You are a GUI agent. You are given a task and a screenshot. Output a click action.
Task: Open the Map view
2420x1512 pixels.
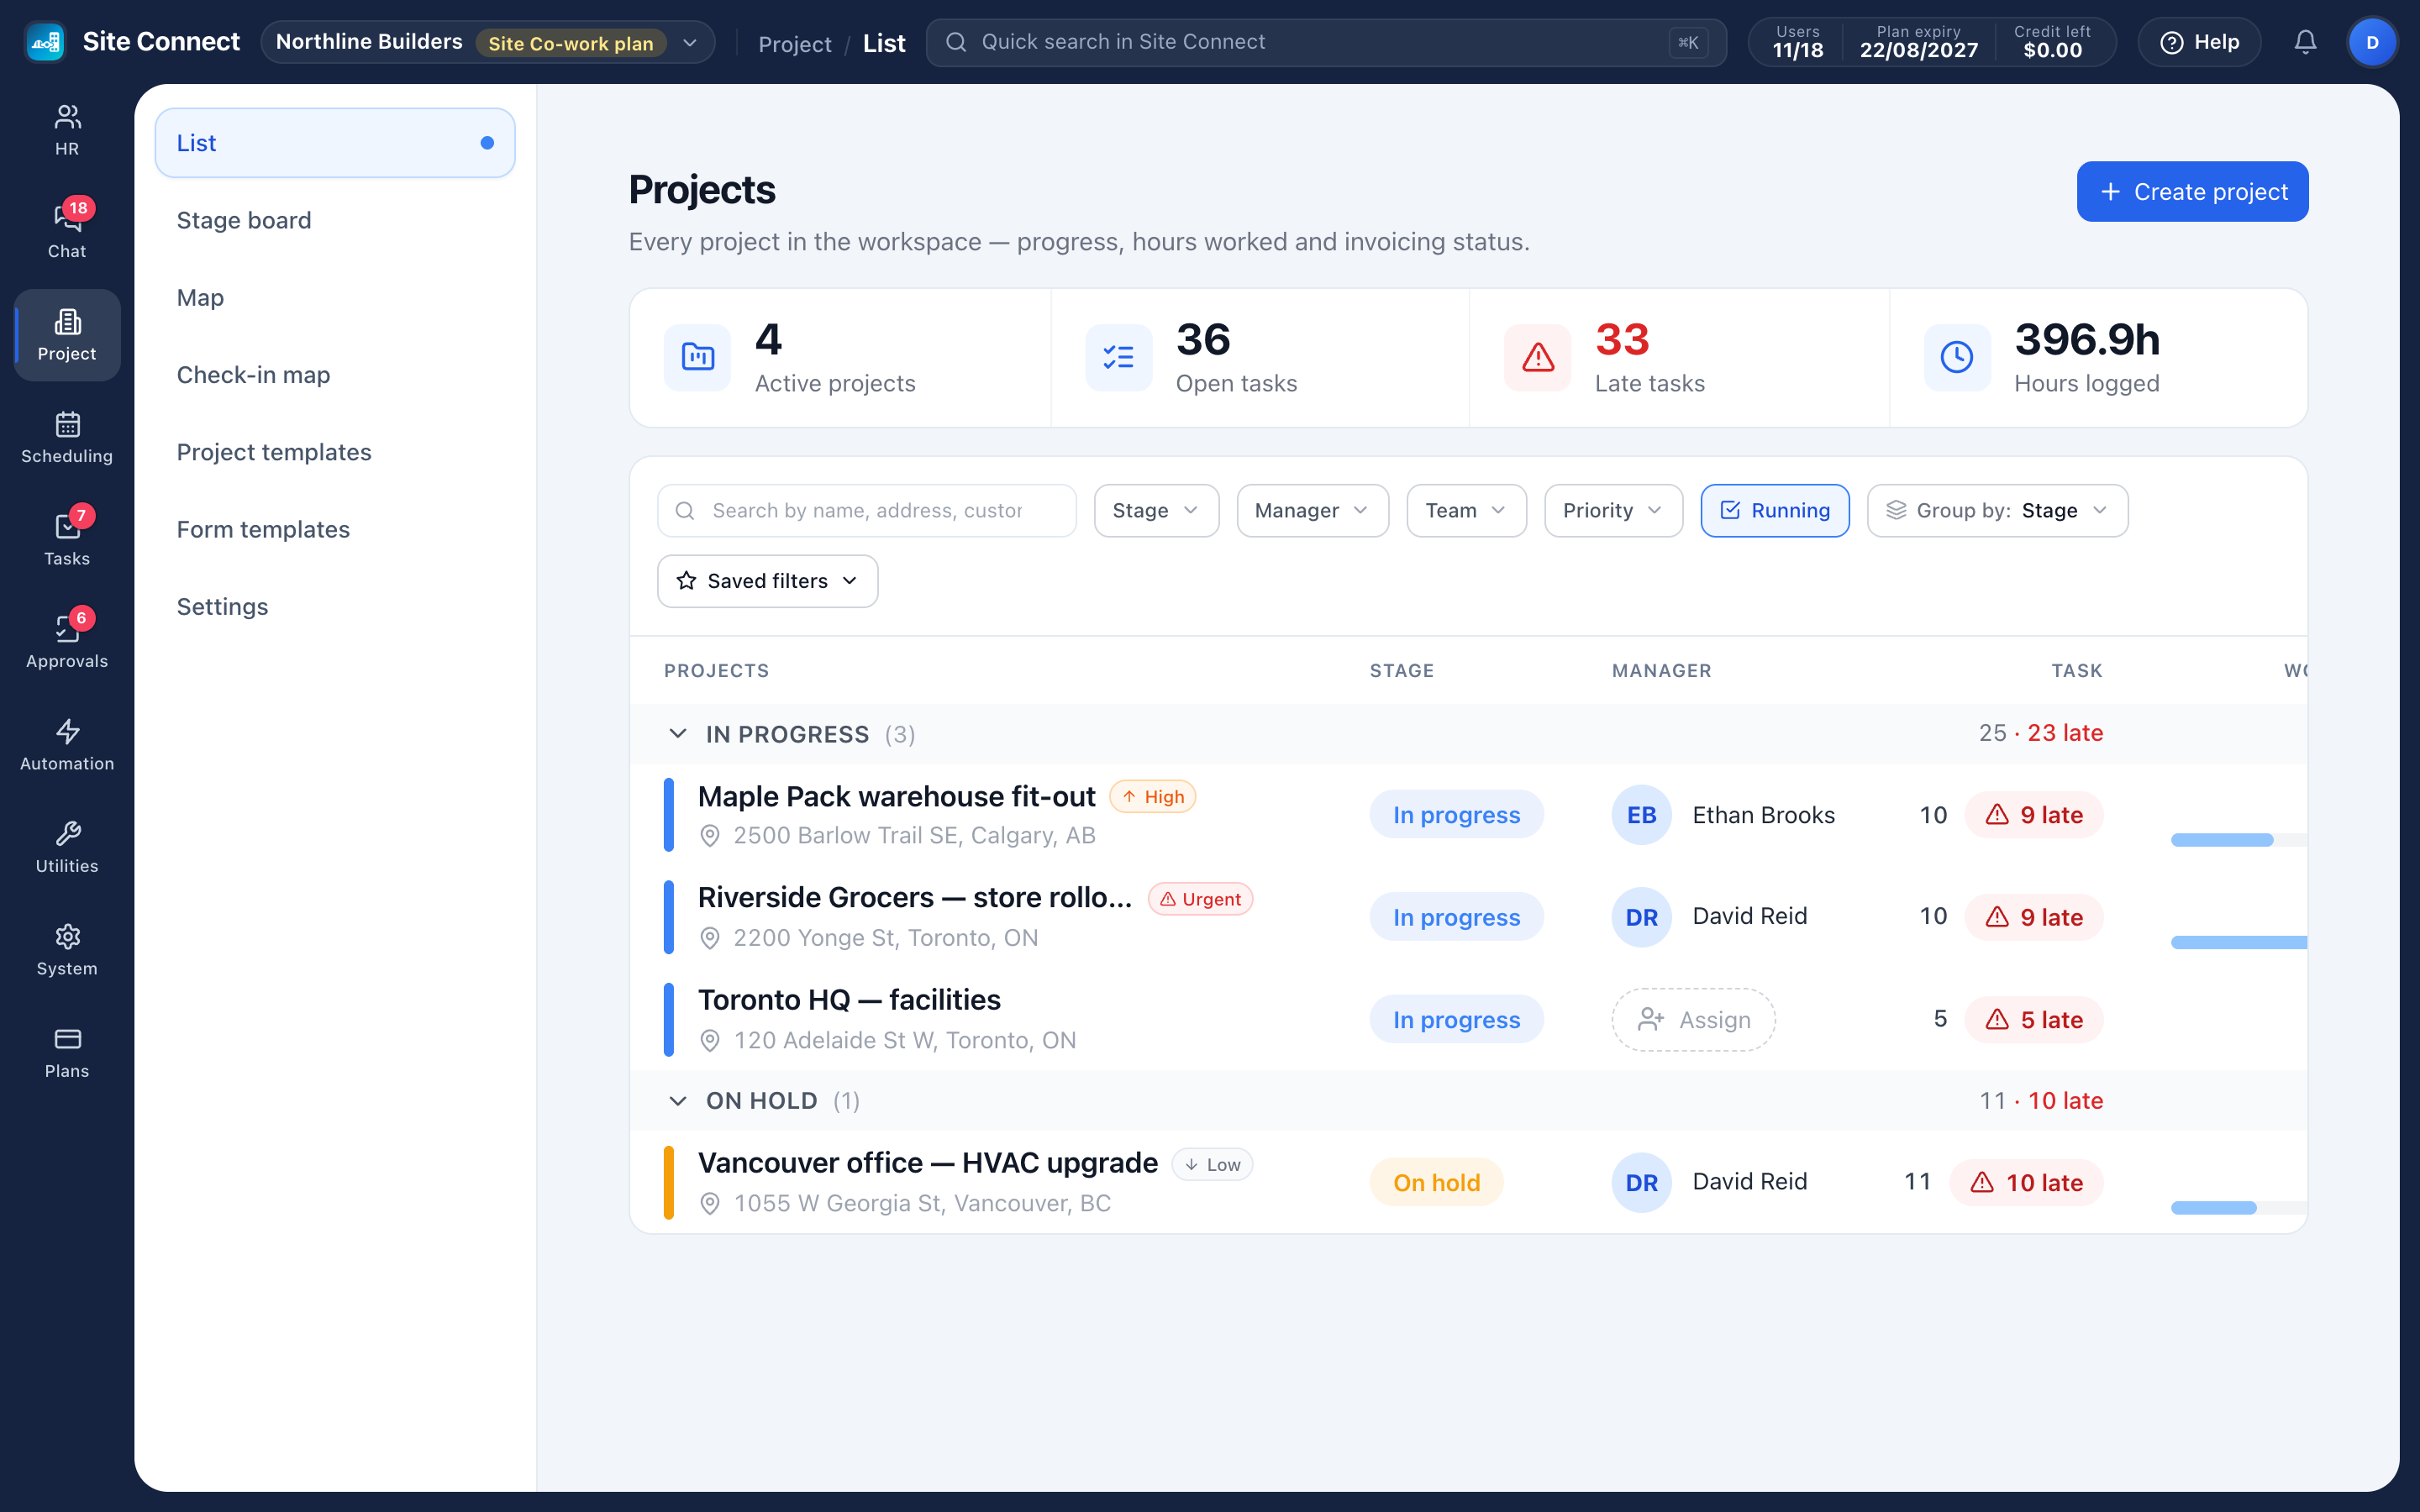point(335,298)
